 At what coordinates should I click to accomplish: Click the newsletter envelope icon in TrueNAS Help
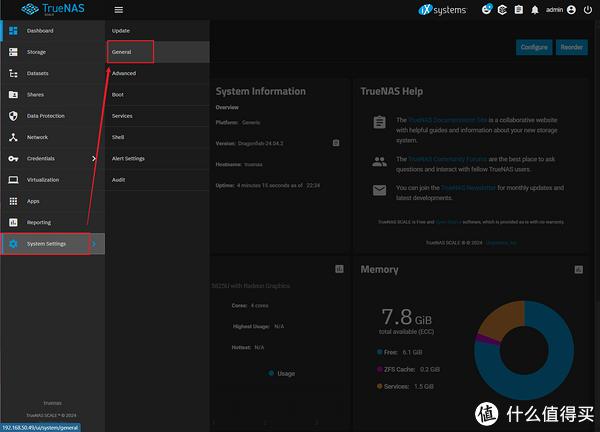[379, 190]
